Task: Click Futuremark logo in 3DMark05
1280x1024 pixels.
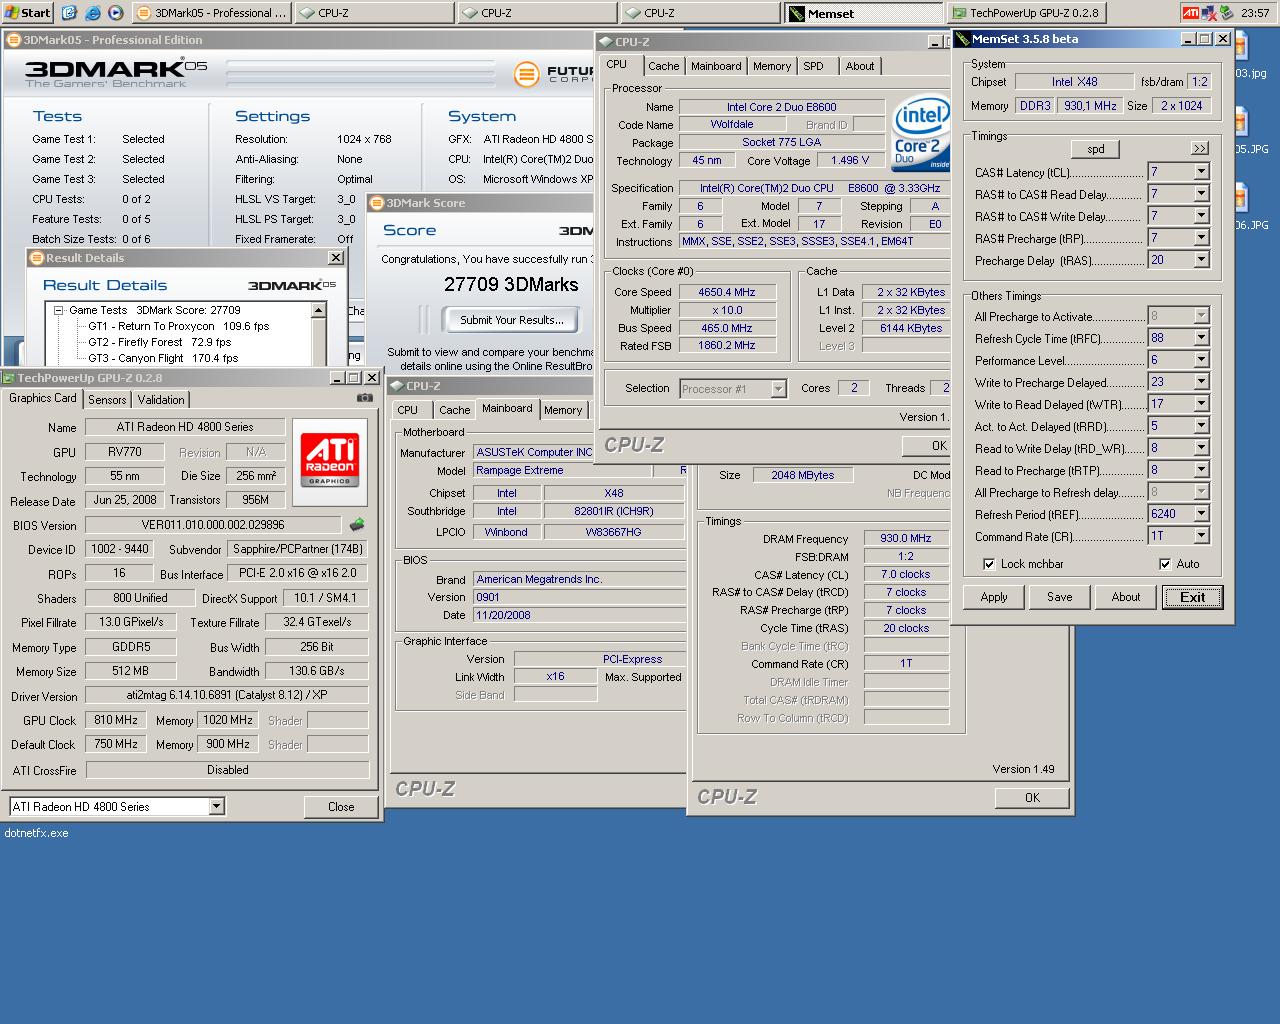Action: pos(526,74)
